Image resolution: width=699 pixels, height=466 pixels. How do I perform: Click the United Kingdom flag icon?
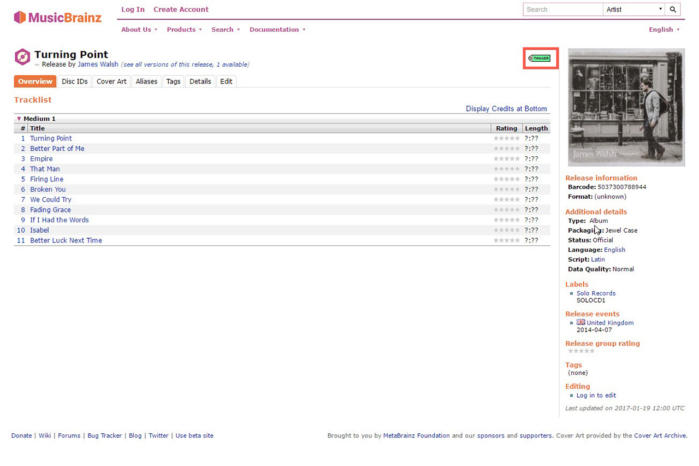(x=580, y=322)
